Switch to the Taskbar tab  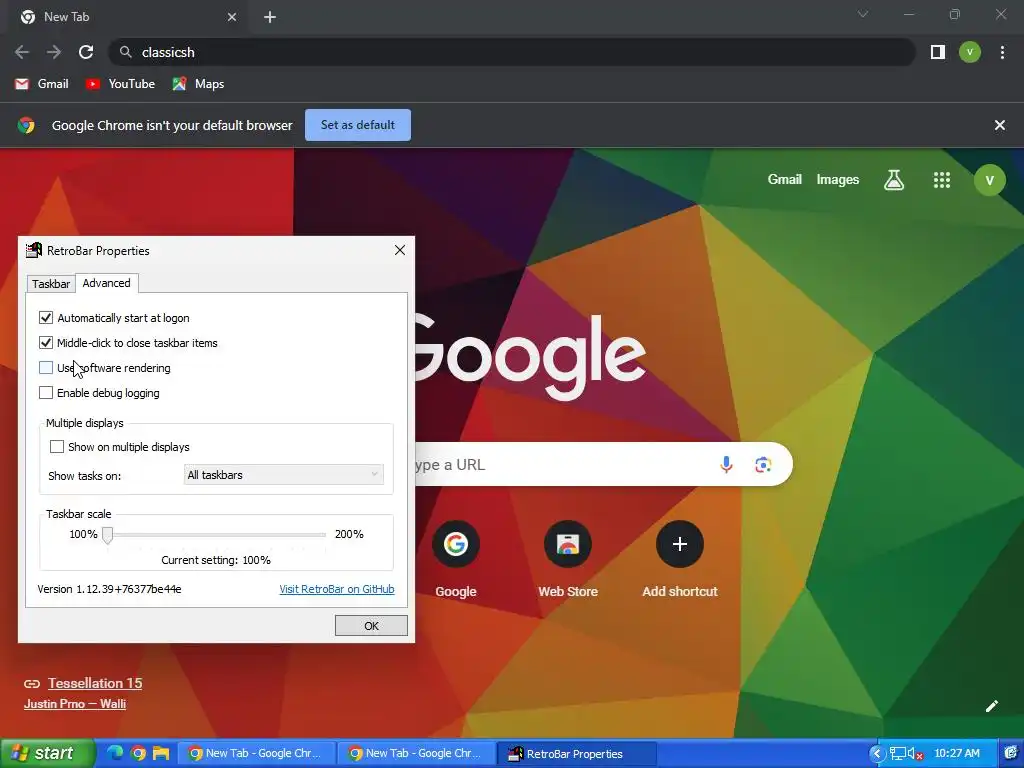(51, 284)
